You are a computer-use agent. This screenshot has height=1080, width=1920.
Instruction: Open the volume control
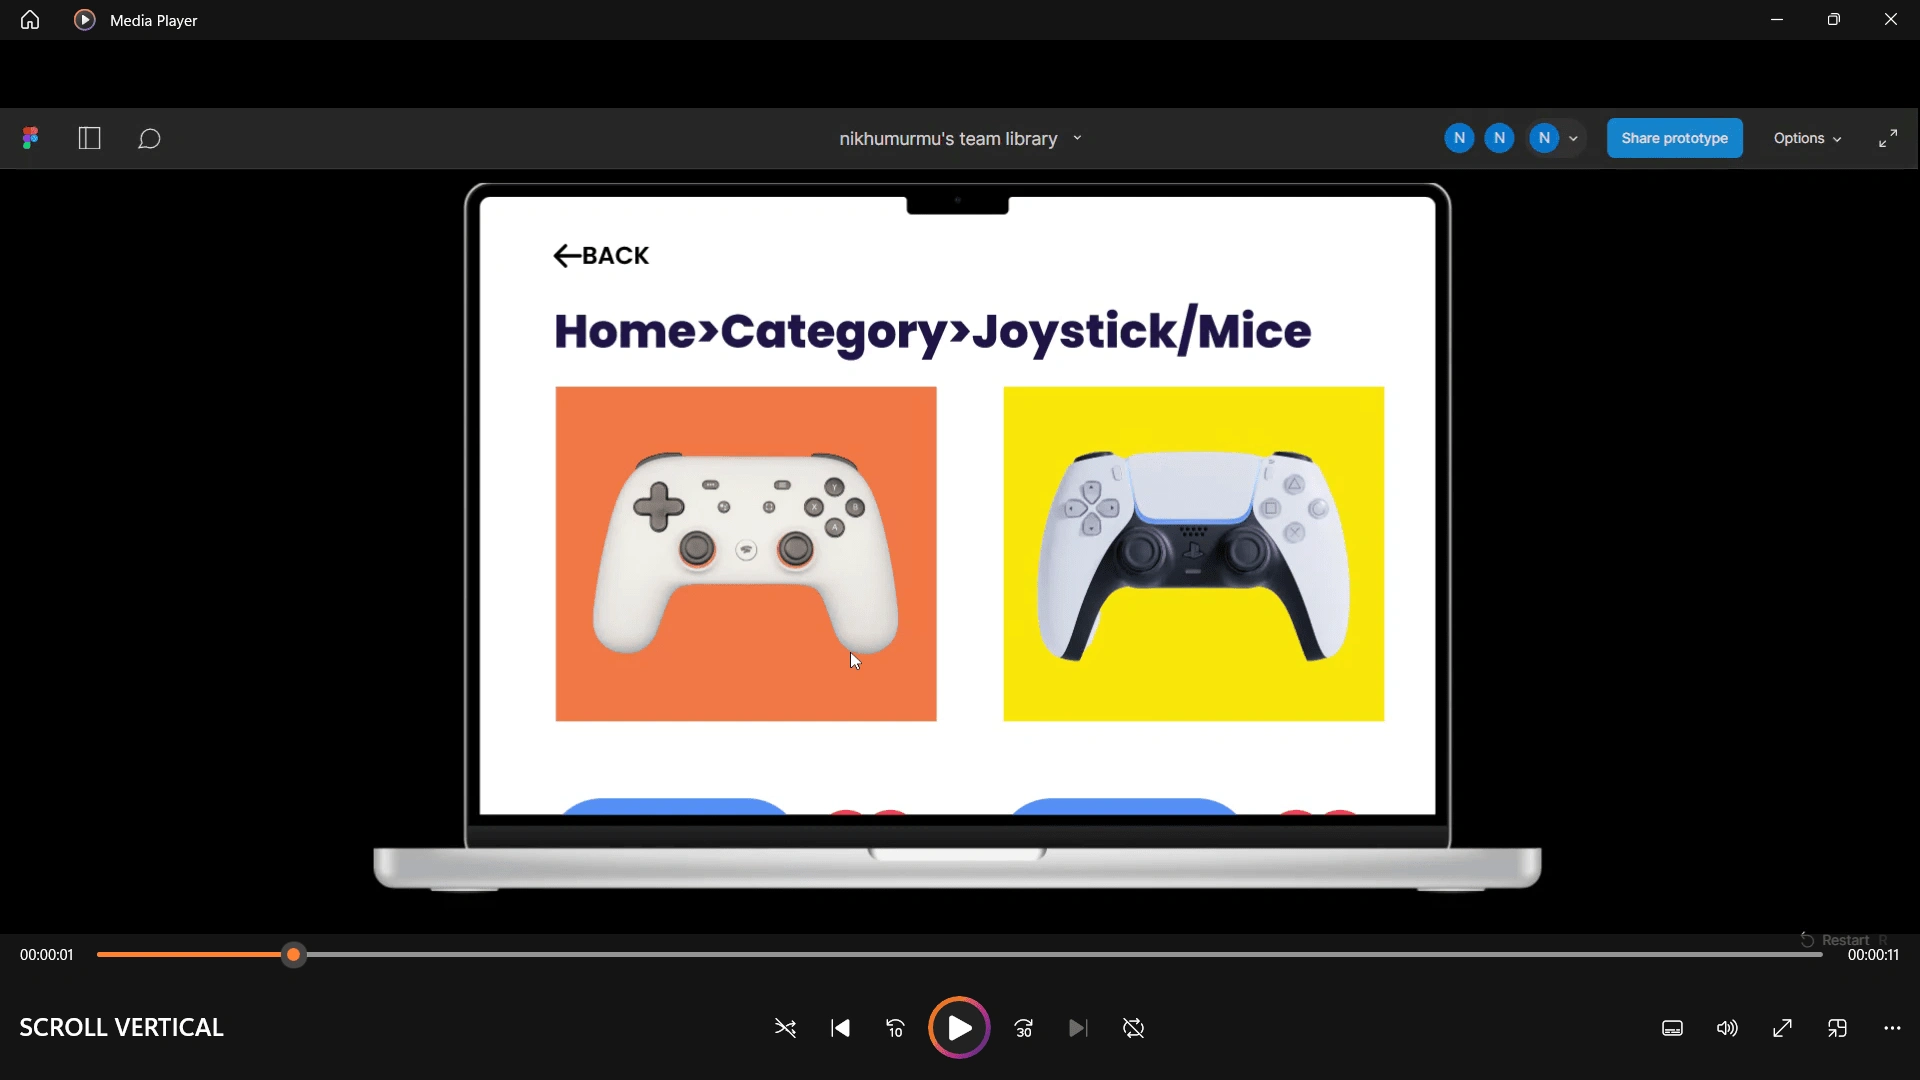click(x=1728, y=1029)
